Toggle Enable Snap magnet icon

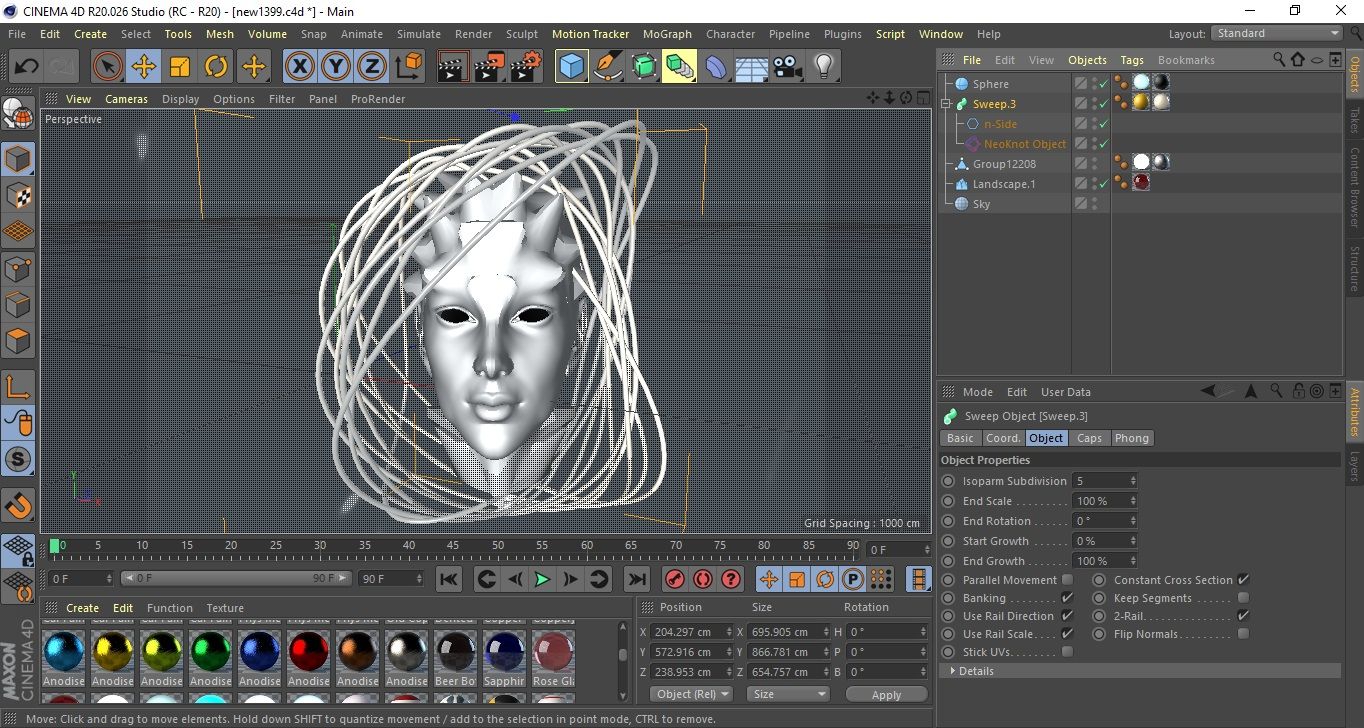tap(18, 504)
